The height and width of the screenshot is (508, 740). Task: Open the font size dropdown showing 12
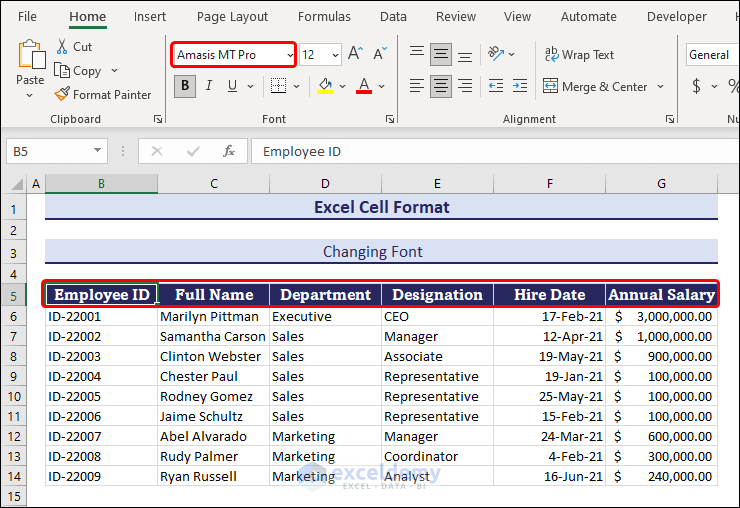334,55
